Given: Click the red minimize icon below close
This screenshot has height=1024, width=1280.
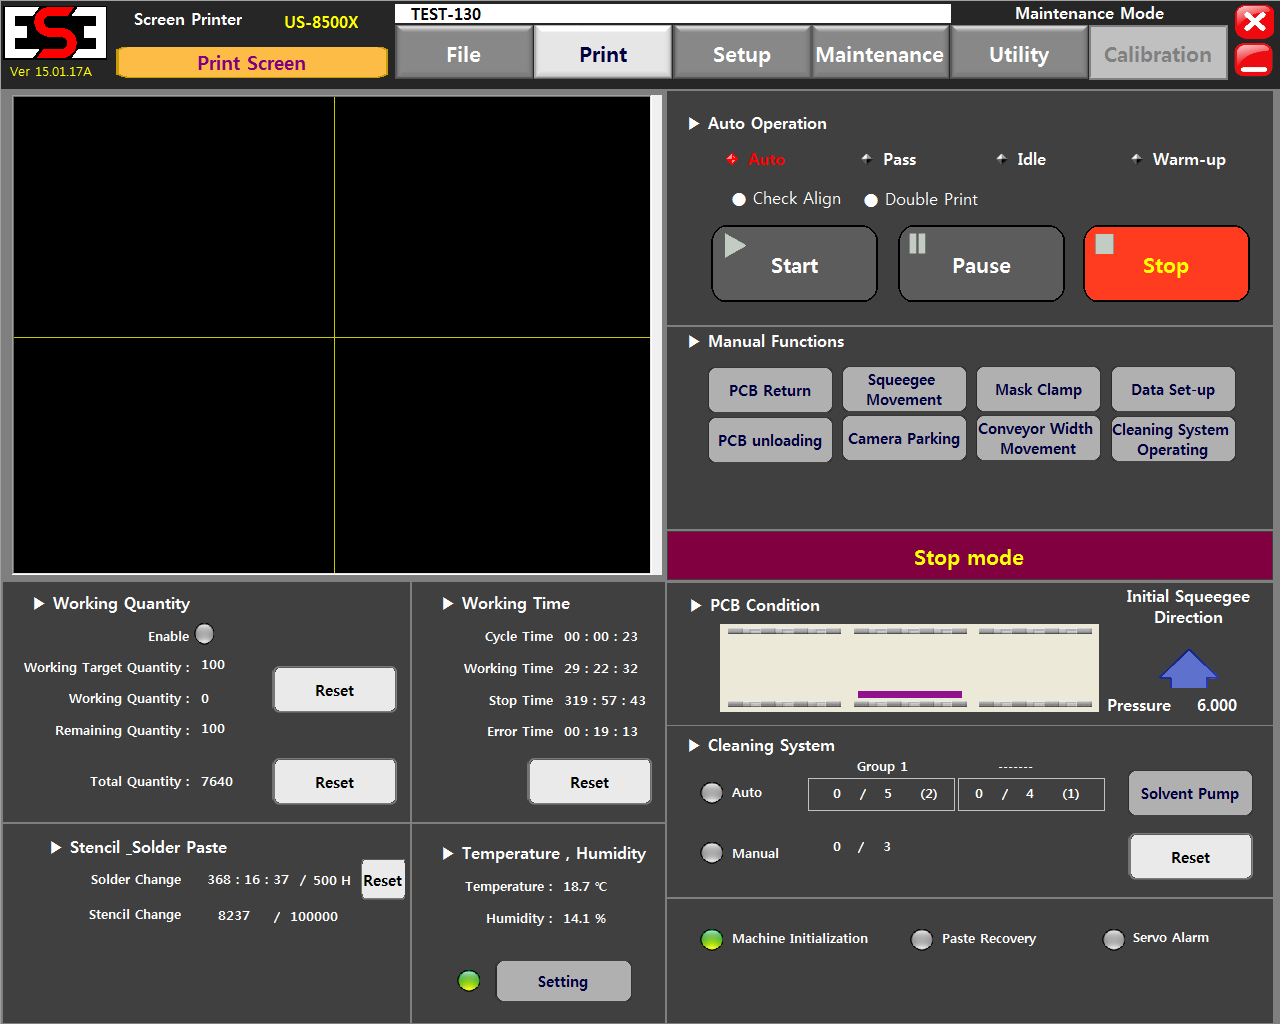Looking at the screenshot, I should [x=1254, y=59].
